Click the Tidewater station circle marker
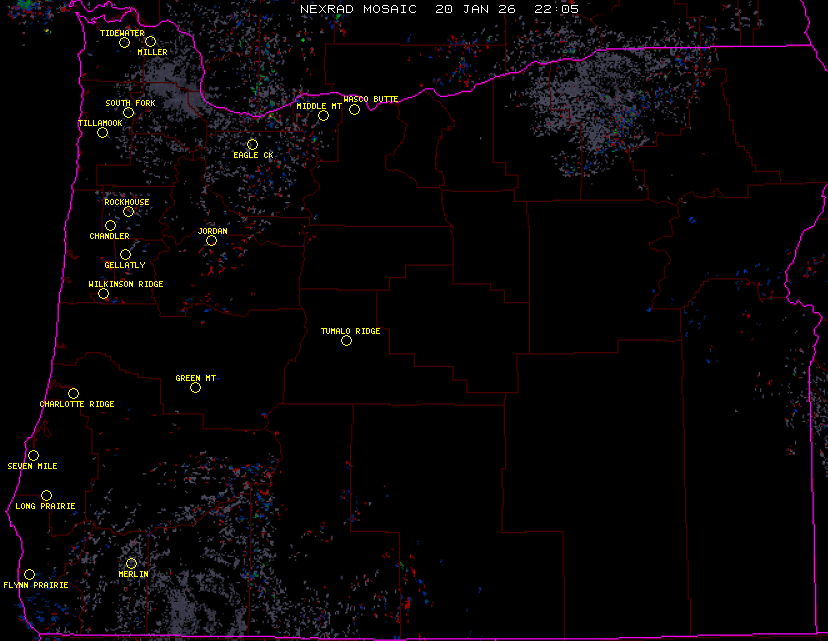 tap(124, 42)
